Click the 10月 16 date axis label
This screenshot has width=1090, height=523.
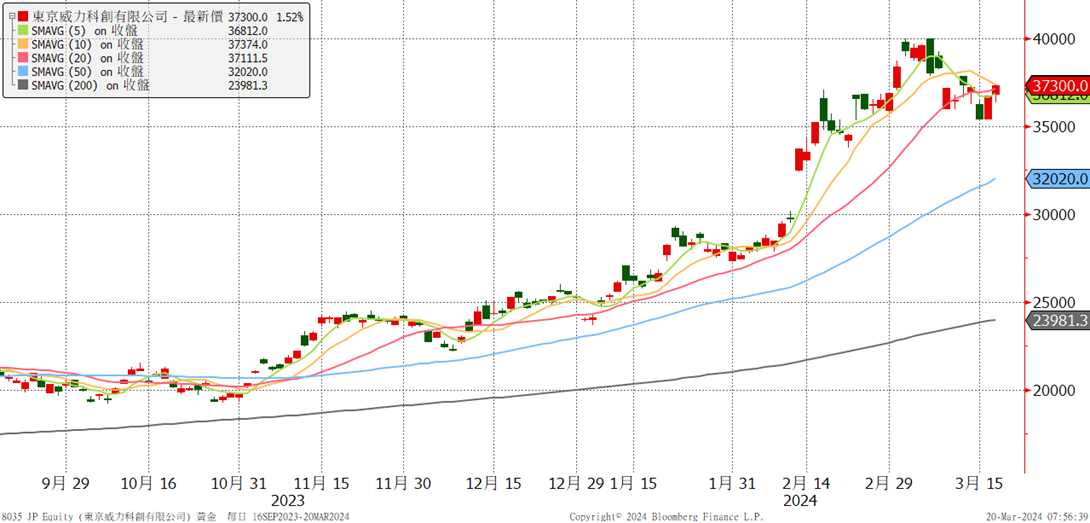[x=149, y=483]
